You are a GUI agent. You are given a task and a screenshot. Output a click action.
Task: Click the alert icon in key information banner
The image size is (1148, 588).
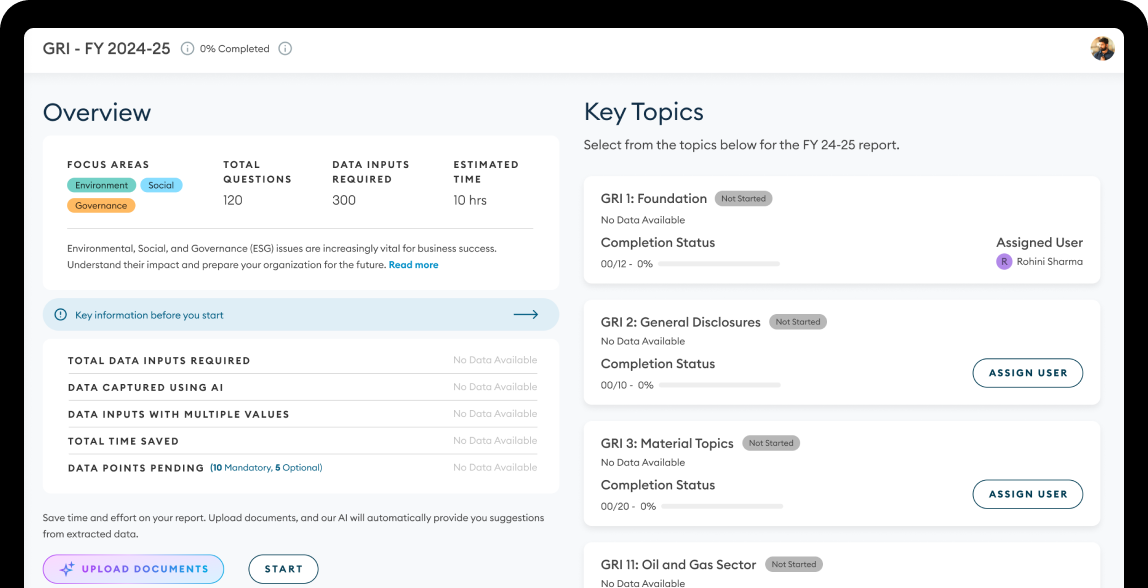61,315
